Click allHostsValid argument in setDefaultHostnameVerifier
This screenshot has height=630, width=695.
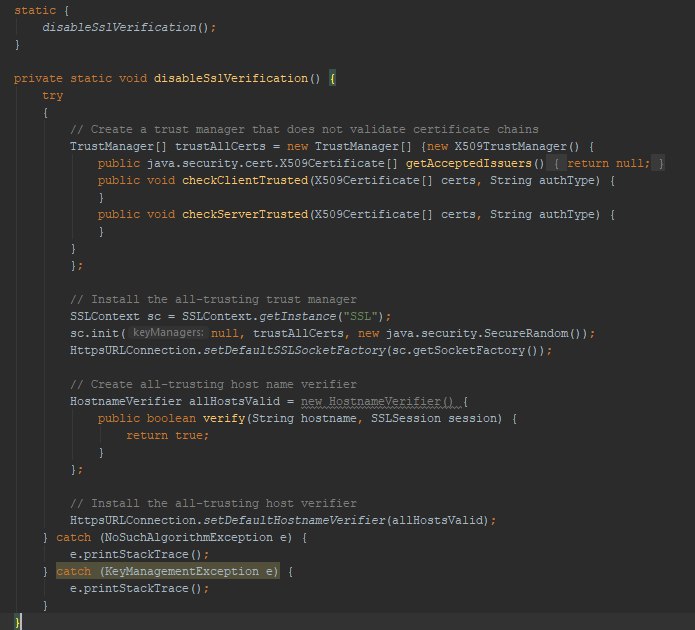[x=437, y=520]
